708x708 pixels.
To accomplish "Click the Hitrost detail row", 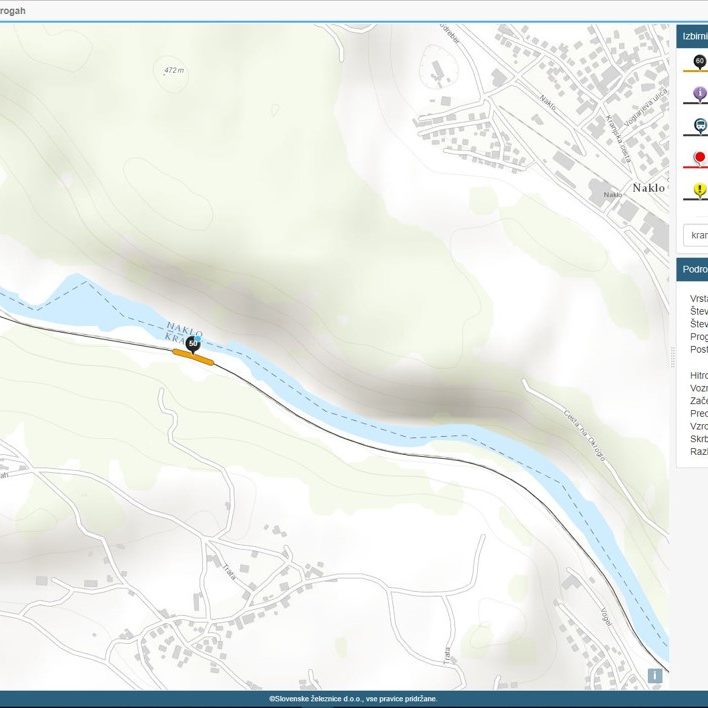I will 699,375.
